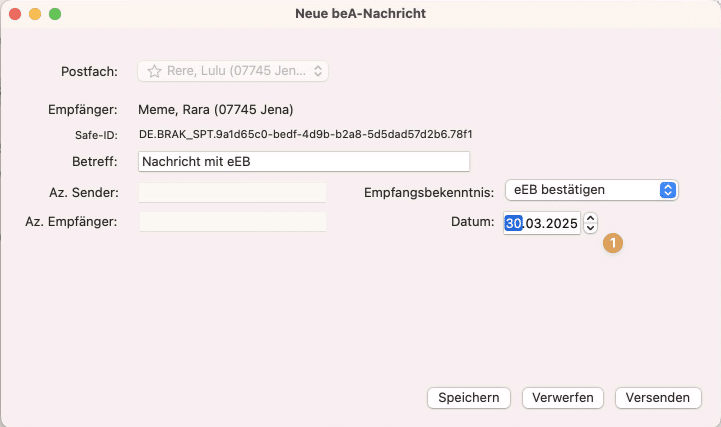The image size is (721, 427).
Task: Click the orange number 1 badge
Action: (614, 242)
